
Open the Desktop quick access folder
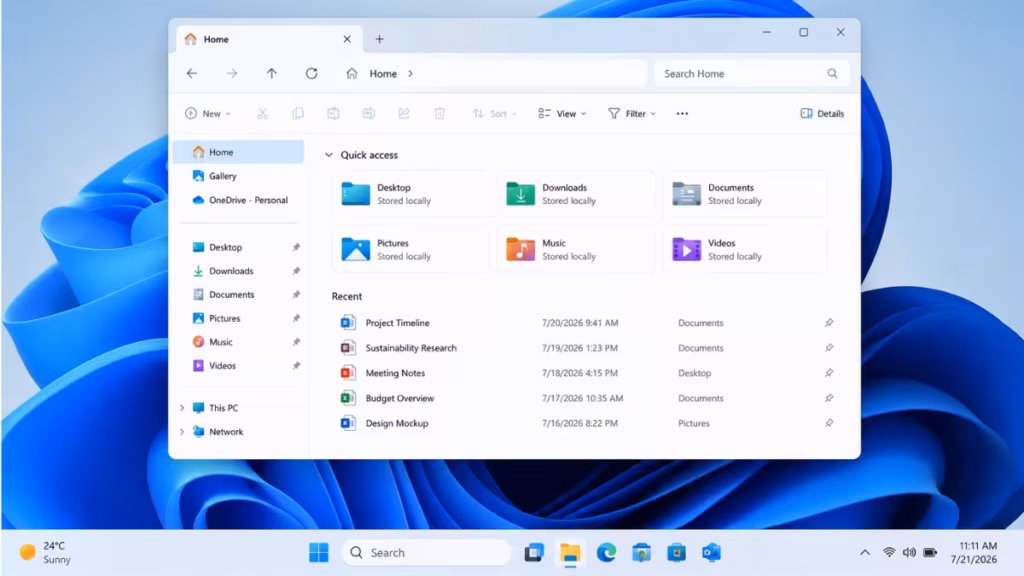(x=410, y=194)
